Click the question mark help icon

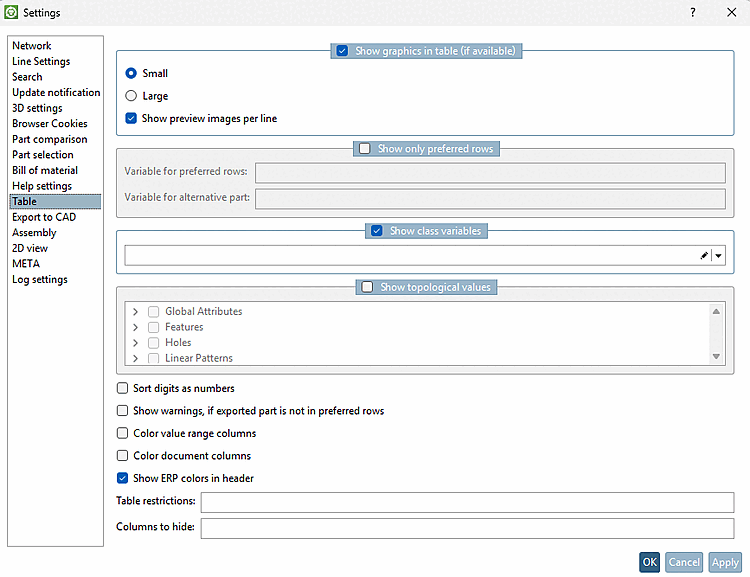coord(693,13)
